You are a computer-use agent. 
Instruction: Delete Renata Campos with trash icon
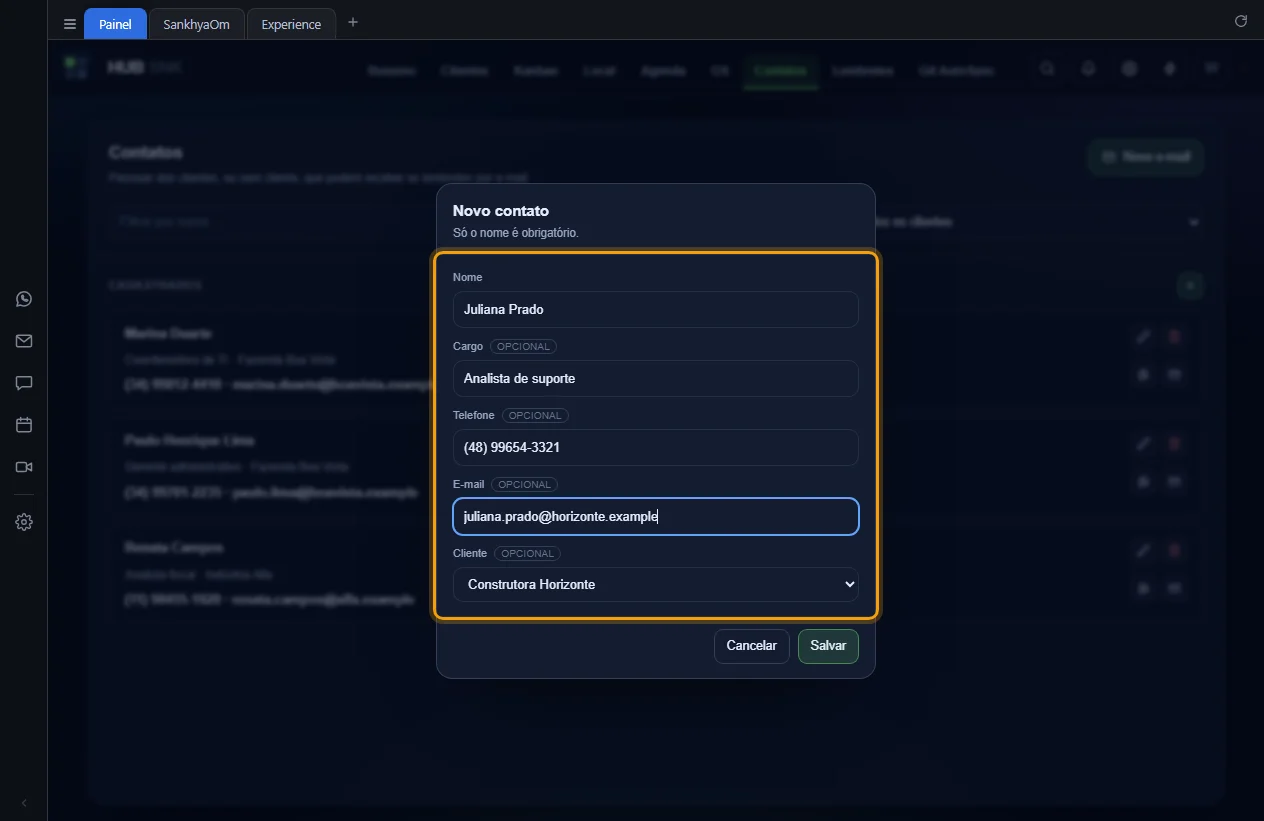point(1175,550)
